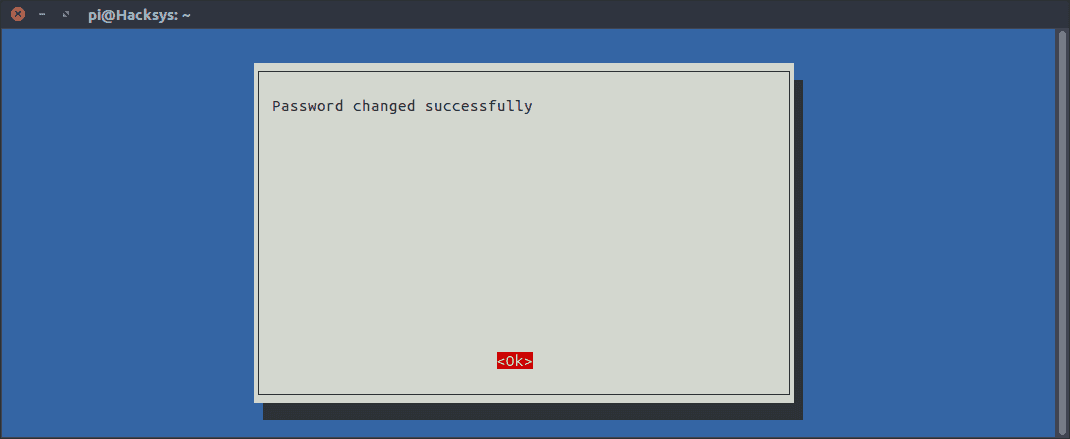Click the terminal's vertical scrollbar
Image resolution: width=1070 pixels, height=439 pixels.
click(x=1062, y=232)
